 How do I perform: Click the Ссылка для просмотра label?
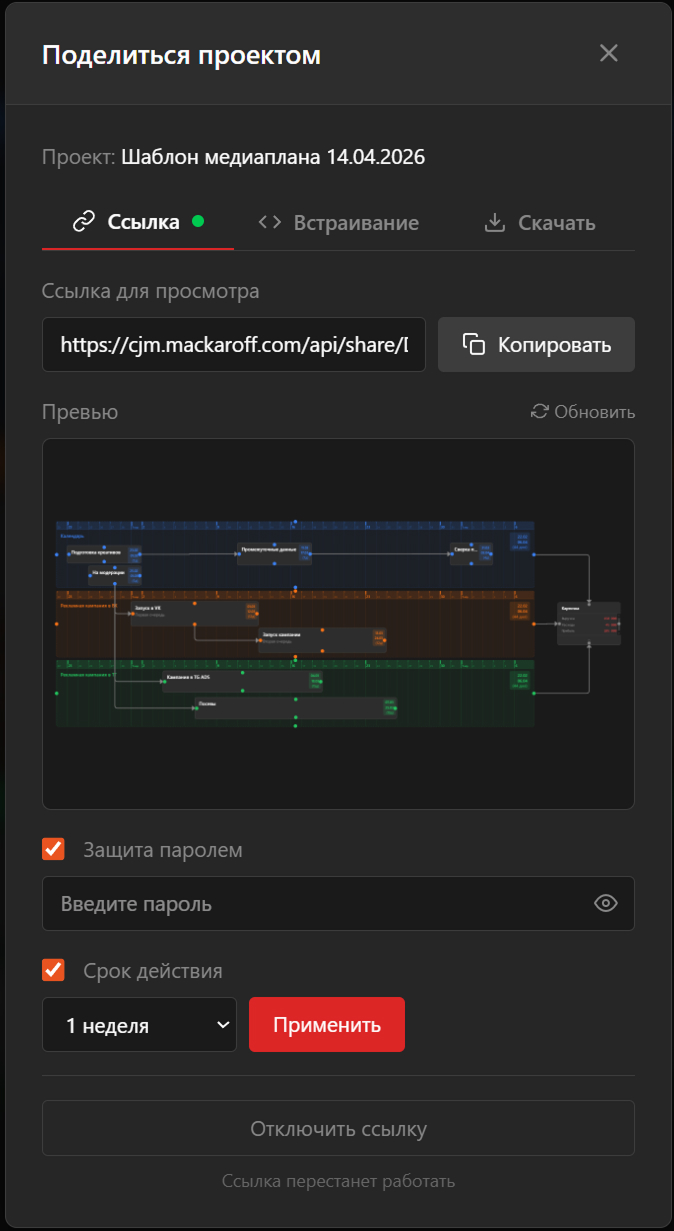[151, 291]
